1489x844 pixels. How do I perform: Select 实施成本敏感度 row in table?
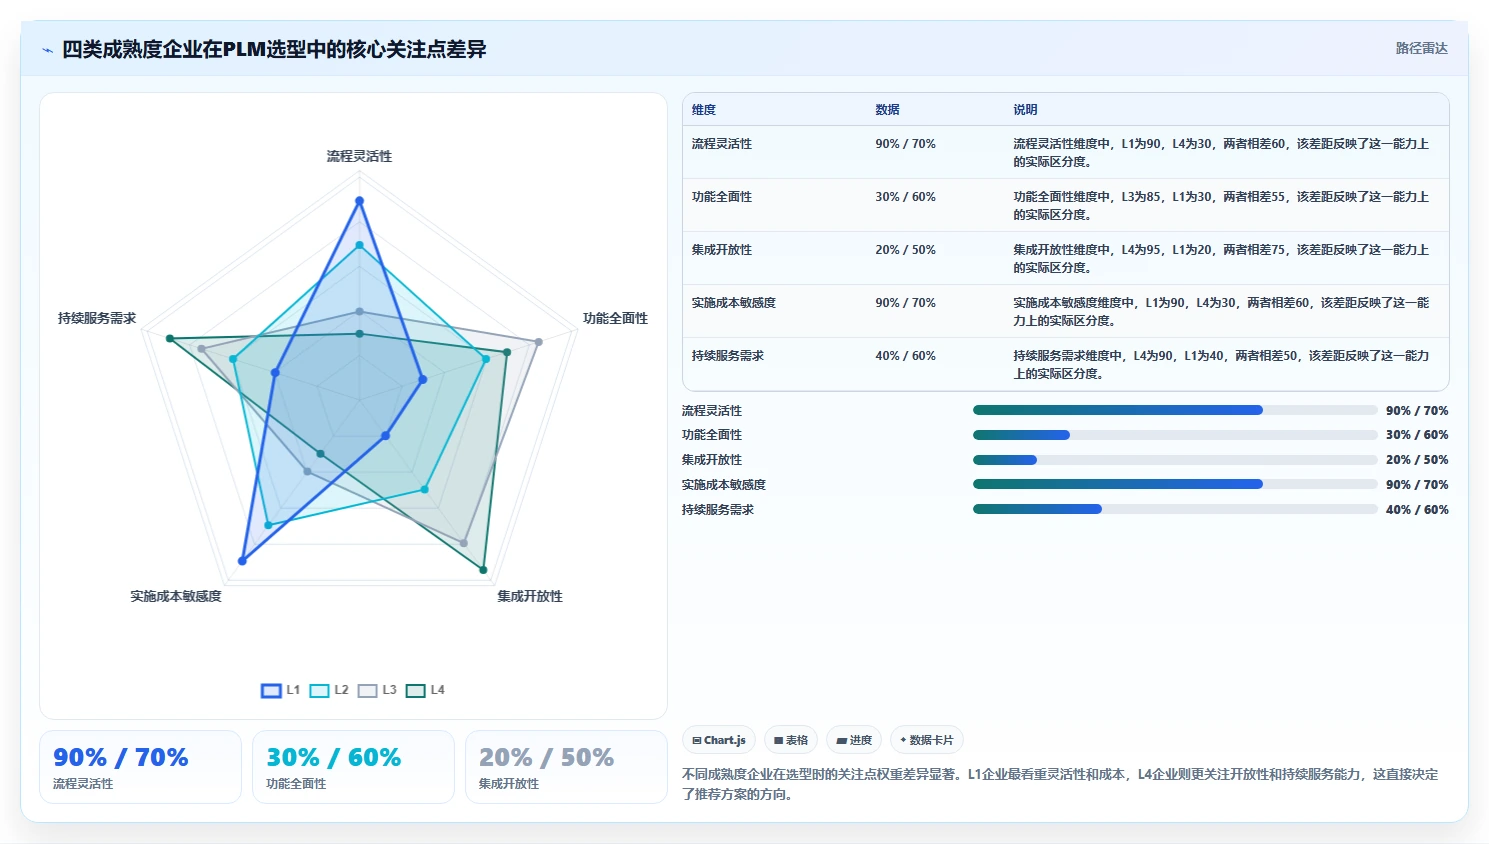(1066, 311)
